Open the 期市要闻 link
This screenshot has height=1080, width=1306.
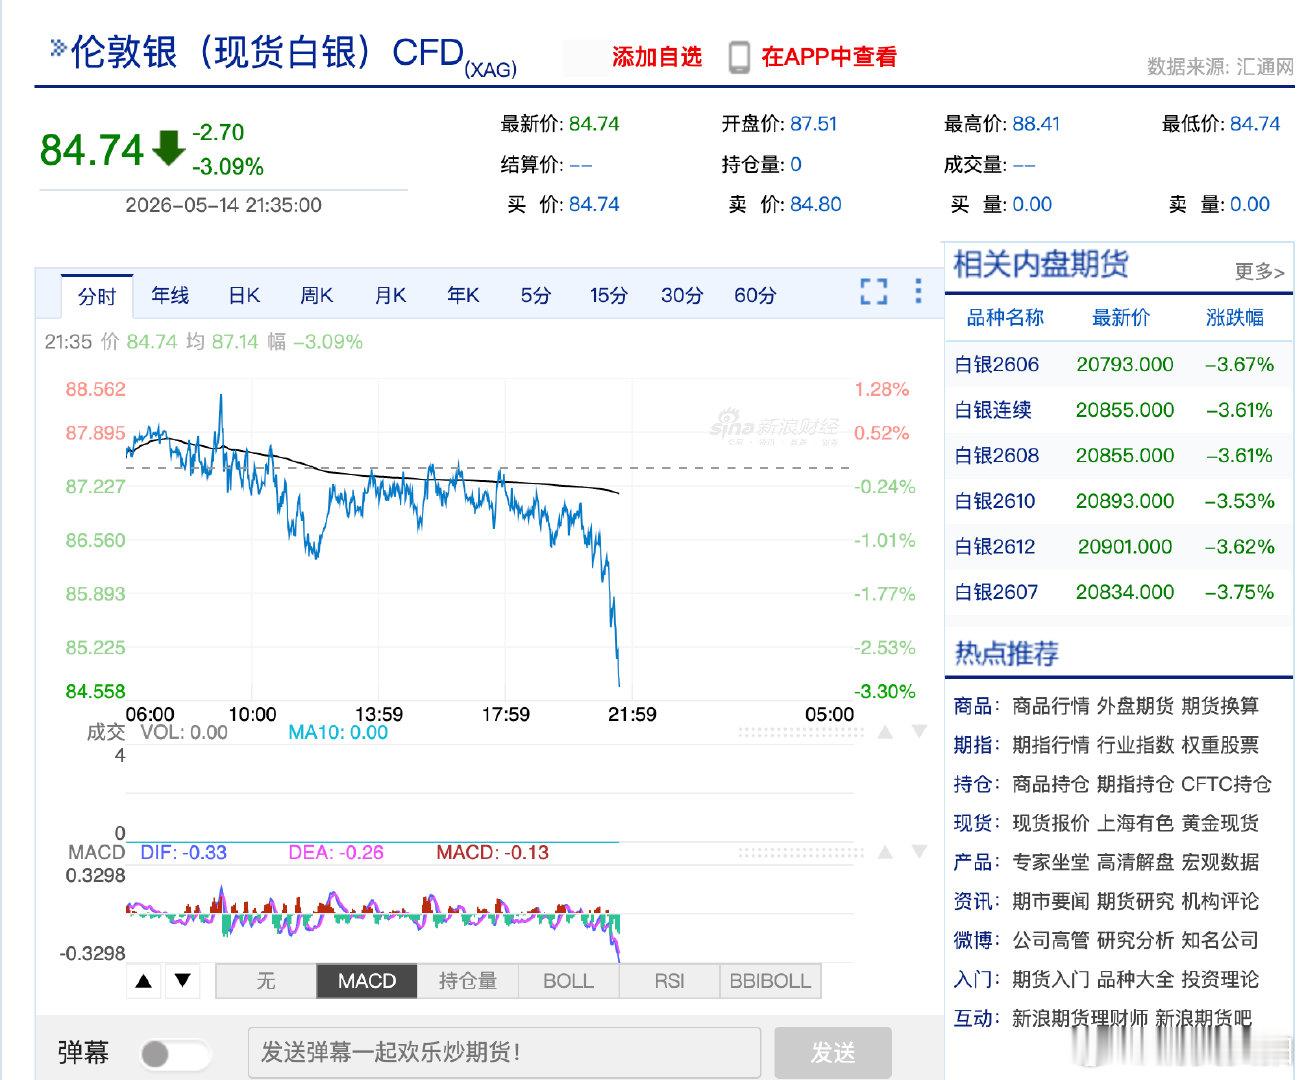(x=1050, y=901)
